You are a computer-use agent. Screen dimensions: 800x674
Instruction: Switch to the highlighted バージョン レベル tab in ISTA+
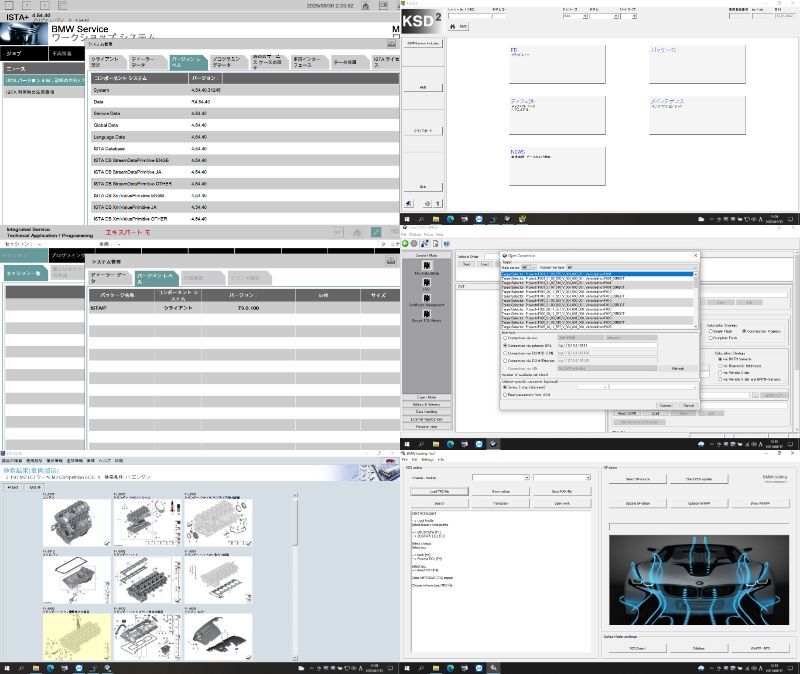(x=188, y=62)
